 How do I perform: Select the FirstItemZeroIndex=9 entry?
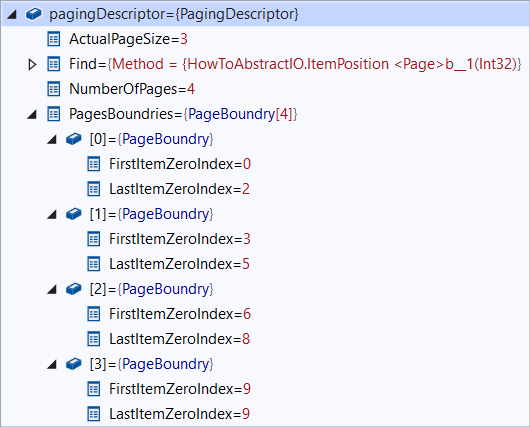tap(180, 389)
